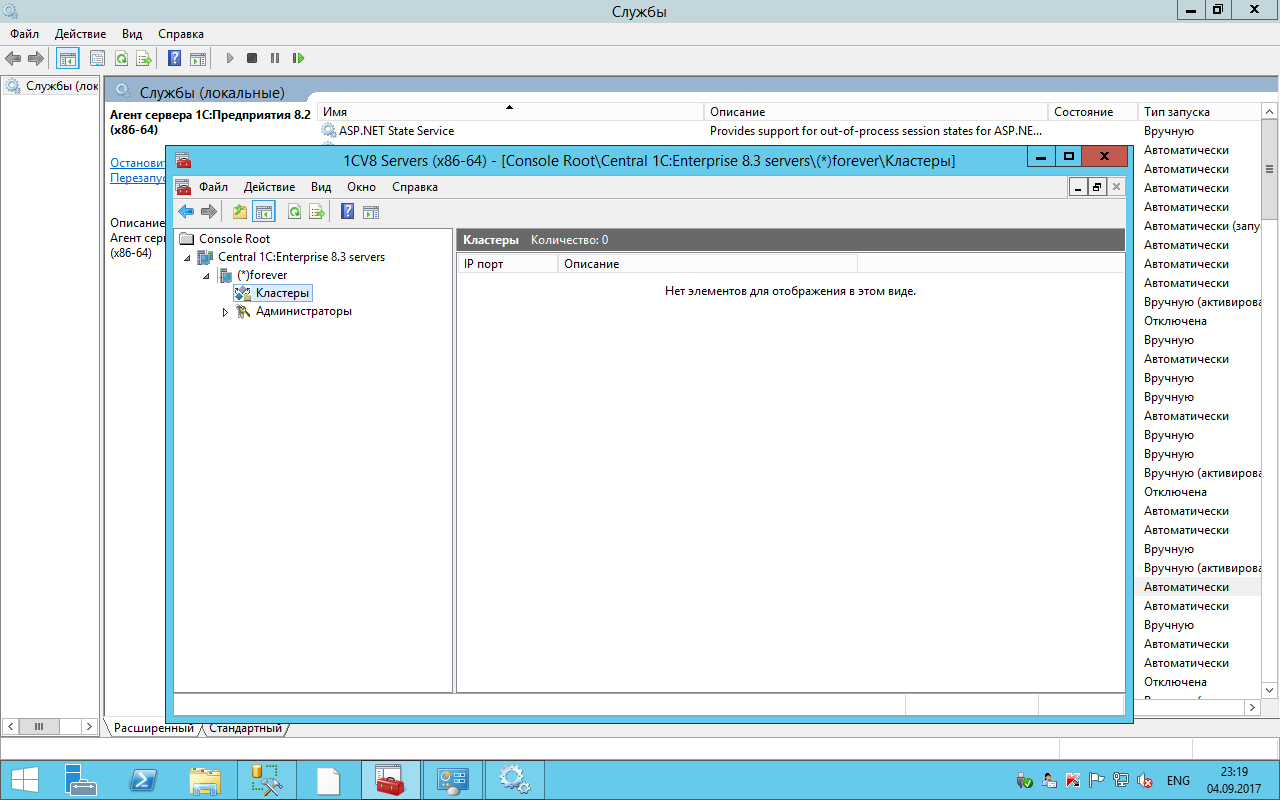Viewport: 1280px width, 800px height.
Task: Refresh the 1CV8 Servers console view
Action: point(294,211)
